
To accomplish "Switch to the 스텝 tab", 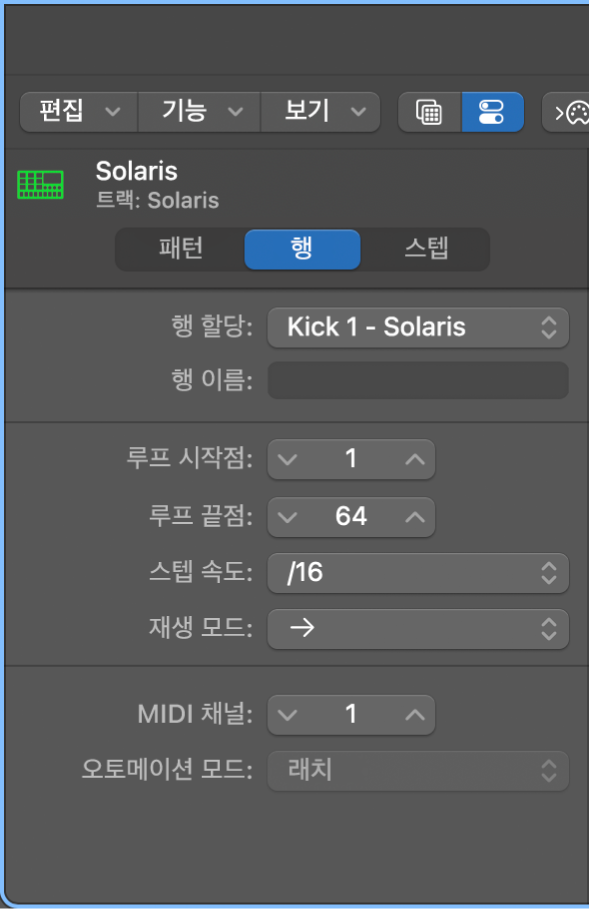I will [428, 250].
